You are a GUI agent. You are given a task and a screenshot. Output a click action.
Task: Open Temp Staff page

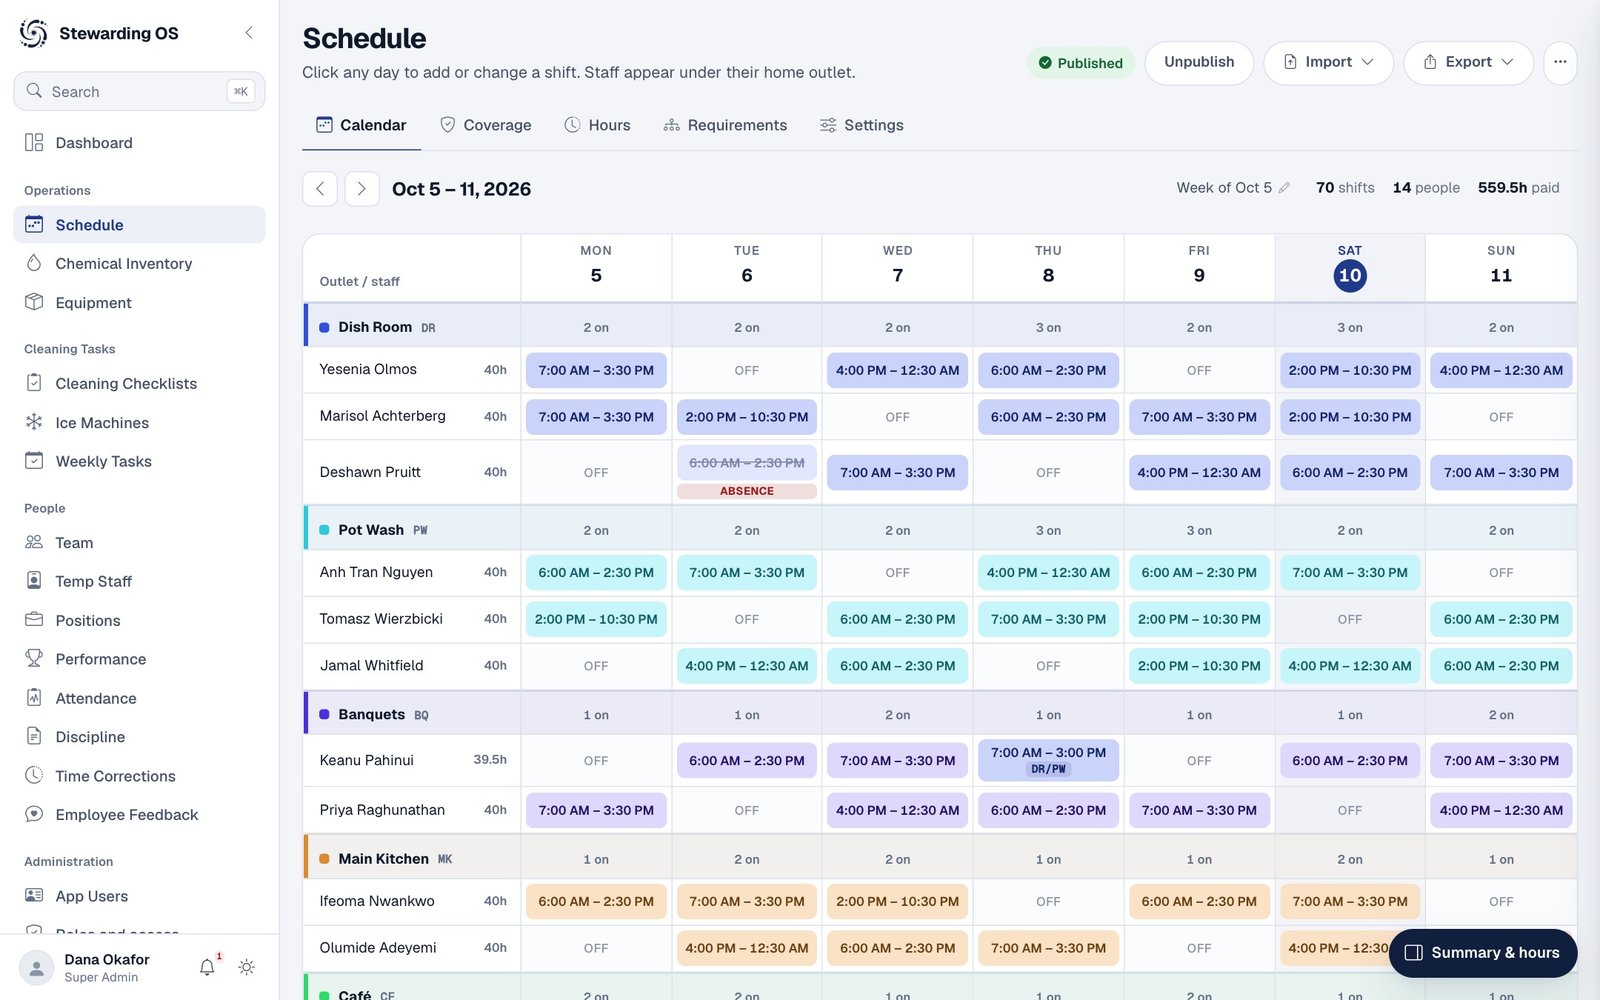click(x=139, y=582)
